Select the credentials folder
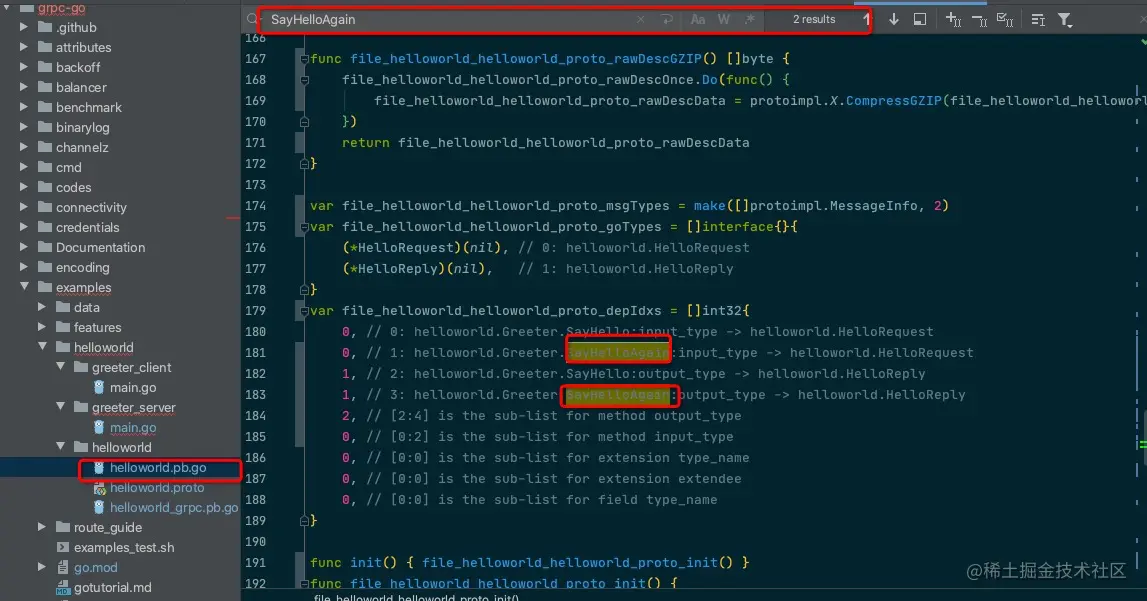 [x=87, y=227]
